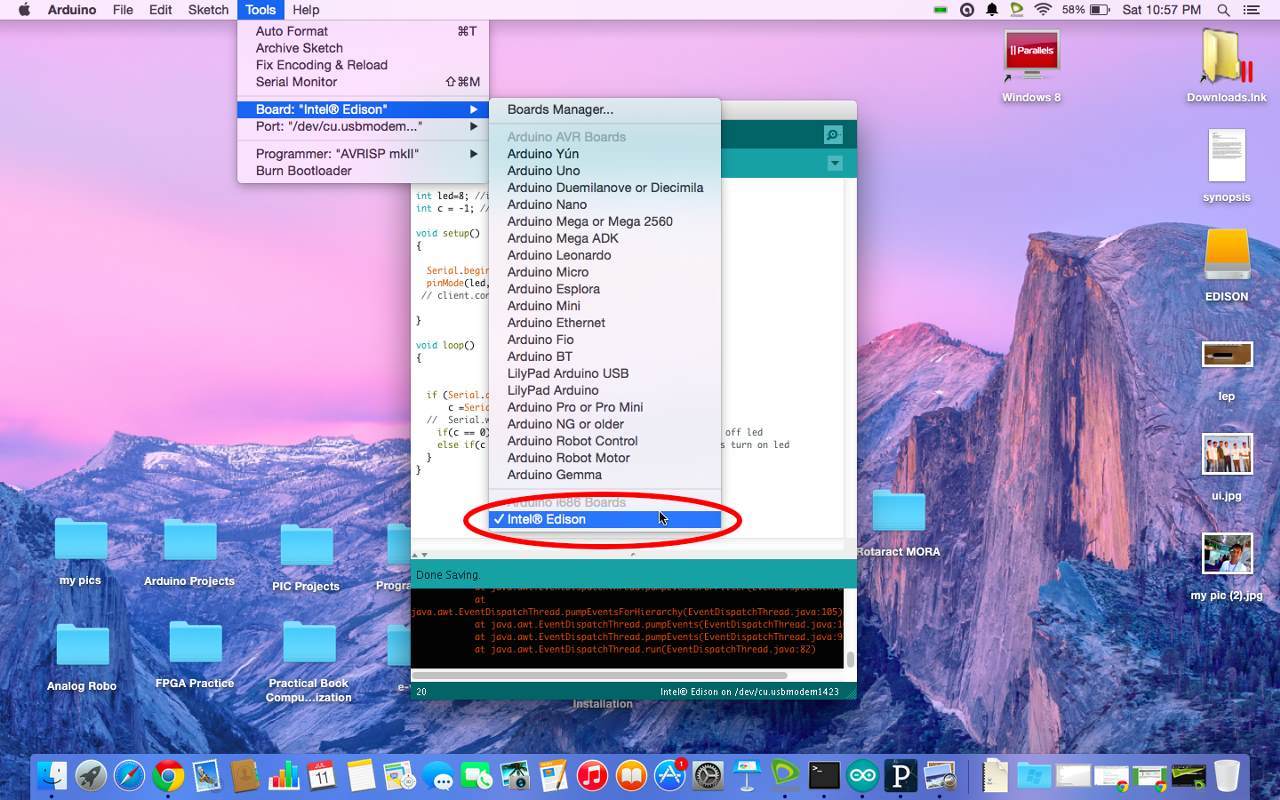Open the Sketch menu
The image size is (1280, 800).
[x=208, y=10]
